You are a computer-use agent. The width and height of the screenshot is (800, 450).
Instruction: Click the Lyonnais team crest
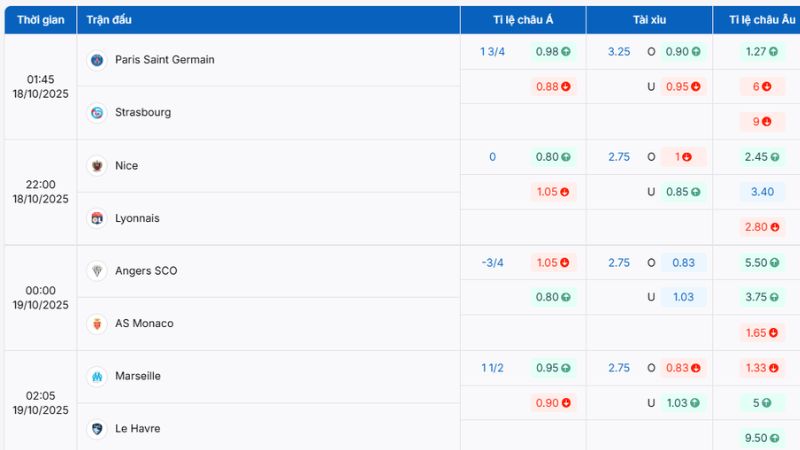[x=97, y=218]
